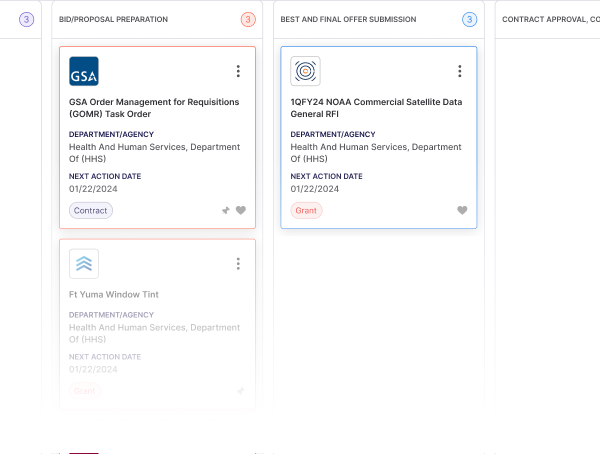The height and width of the screenshot is (454, 600).
Task: Open the Ft Yuma Window Tint title
Action: coord(114,294)
